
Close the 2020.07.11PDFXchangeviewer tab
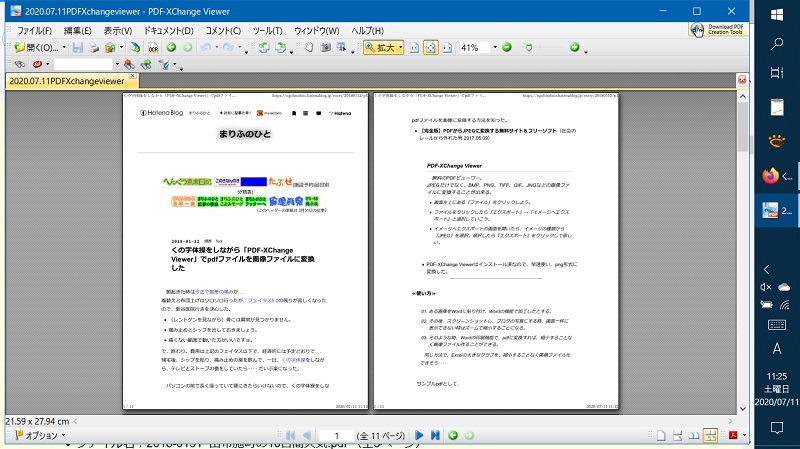[x=132, y=76]
